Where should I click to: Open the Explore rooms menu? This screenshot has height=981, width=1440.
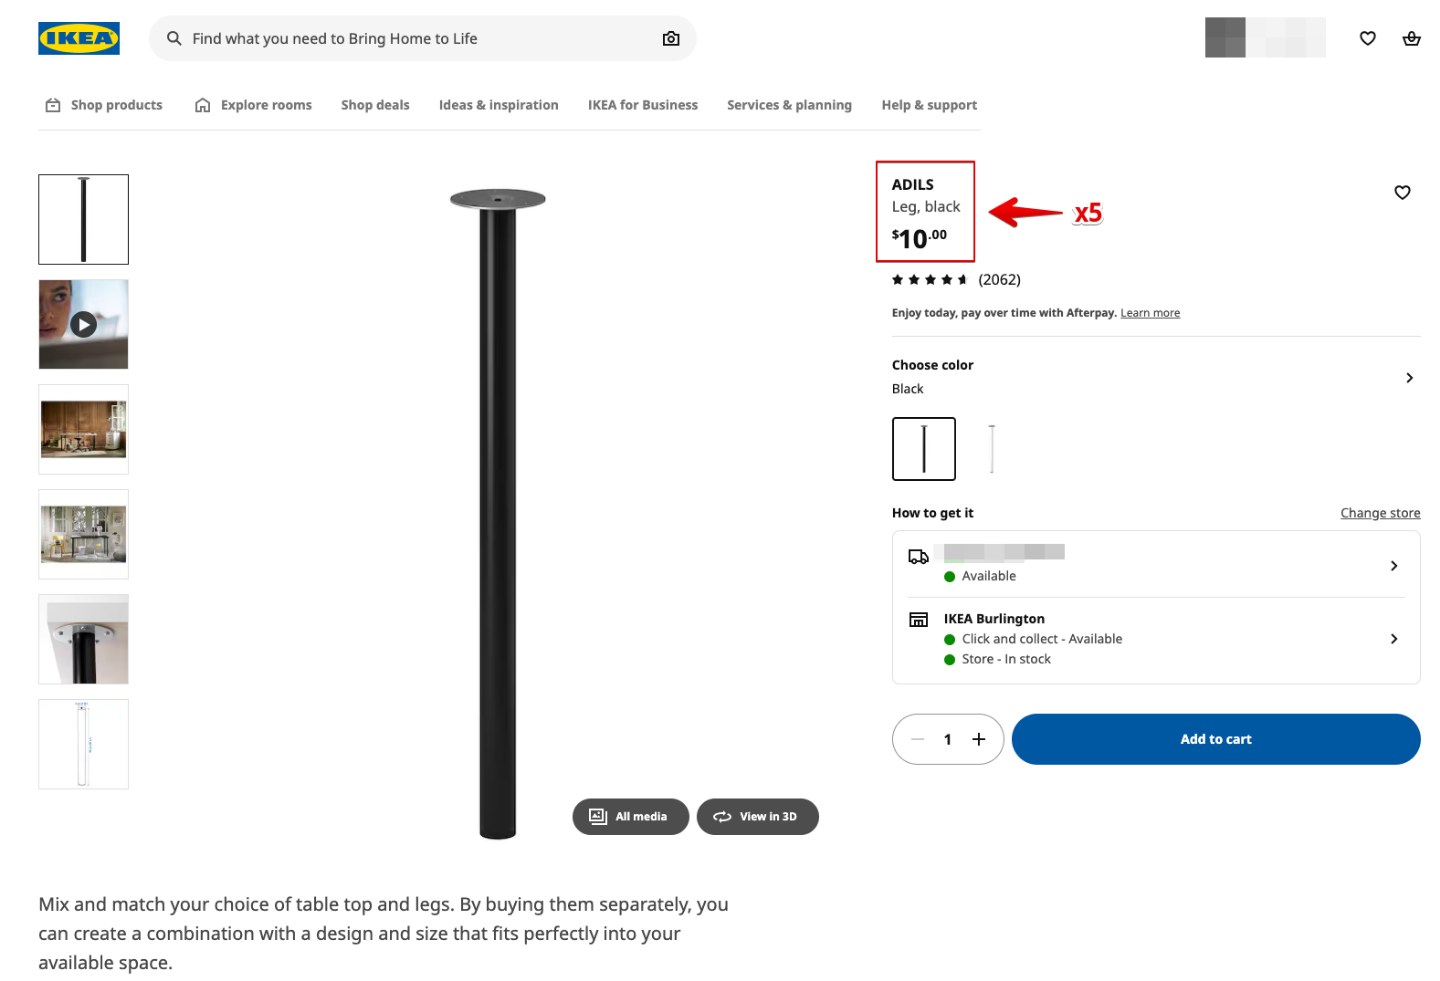pos(254,105)
